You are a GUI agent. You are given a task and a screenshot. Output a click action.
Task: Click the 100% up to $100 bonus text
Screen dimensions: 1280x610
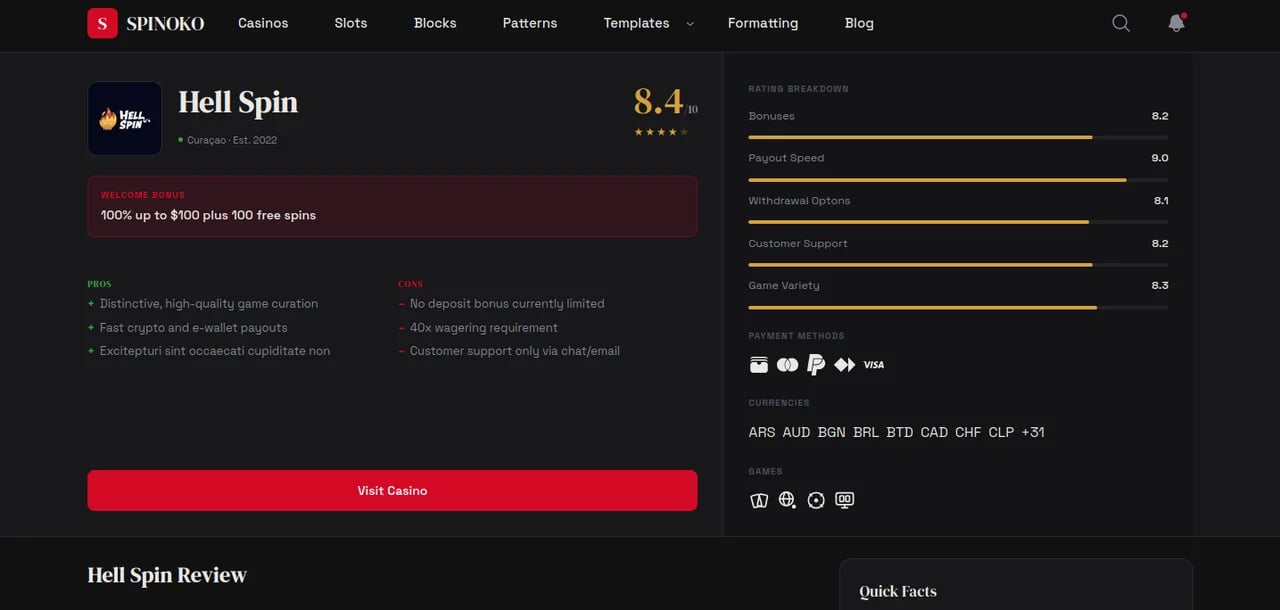[x=208, y=215]
